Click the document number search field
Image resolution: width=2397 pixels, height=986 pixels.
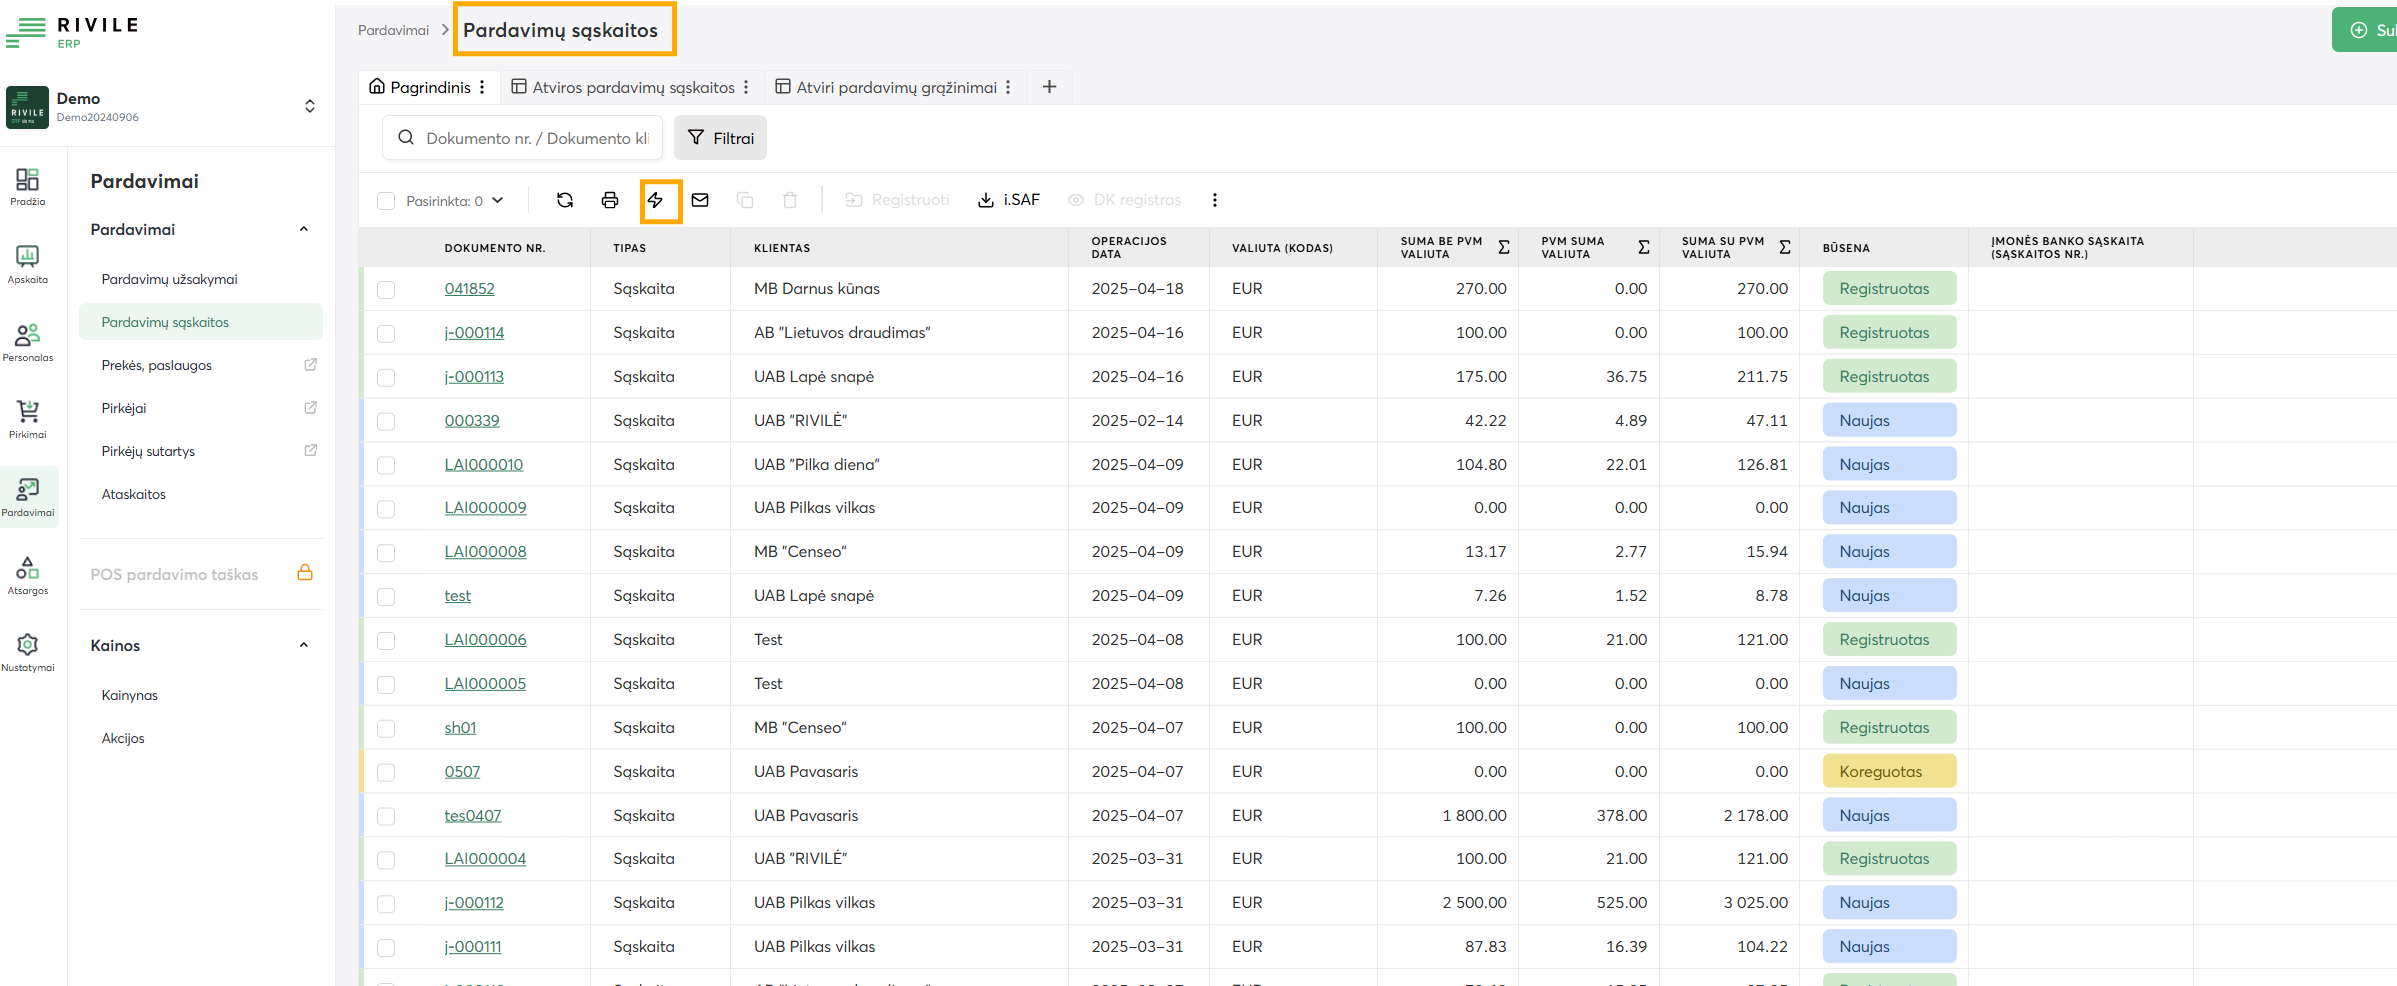(536, 138)
